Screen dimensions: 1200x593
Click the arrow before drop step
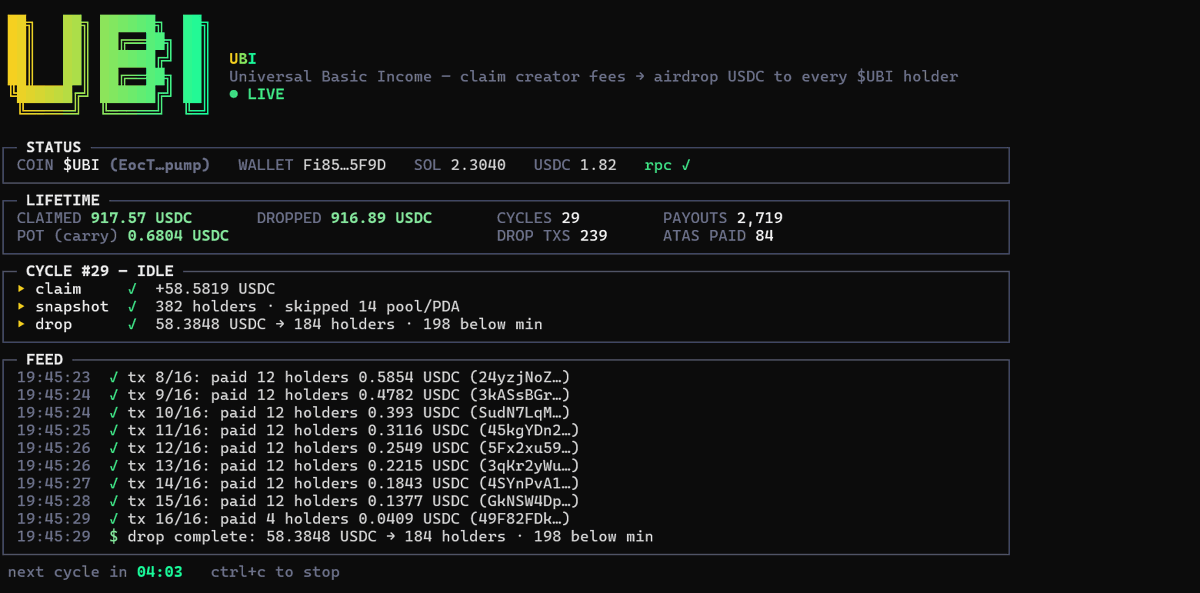pyautogui.click(x=22, y=324)
